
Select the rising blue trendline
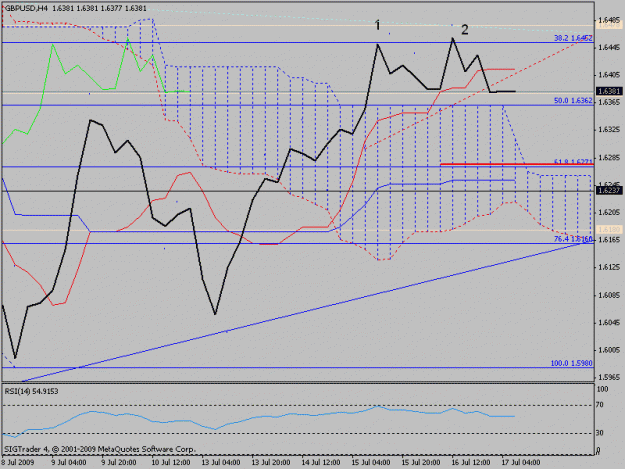(303, 312)
